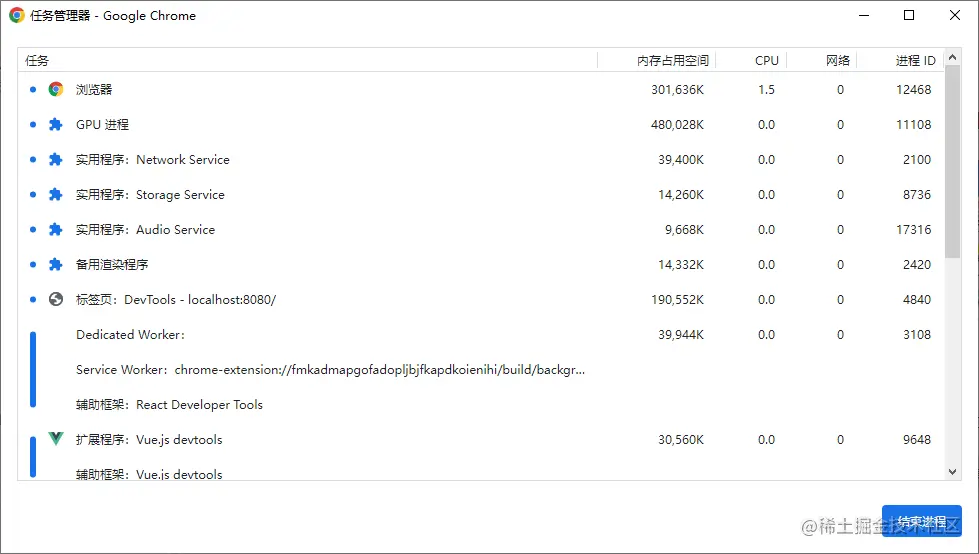Sort by the 任务 column header
The image size is (979, 554).
pos(307,60)
